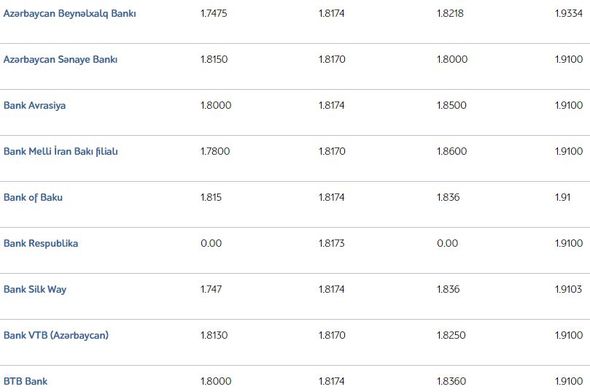Screen dimensions: 590x392
Task: Click the 1.9334 rate in Beynəlxalq Bankı row
Action: point(569,14)
